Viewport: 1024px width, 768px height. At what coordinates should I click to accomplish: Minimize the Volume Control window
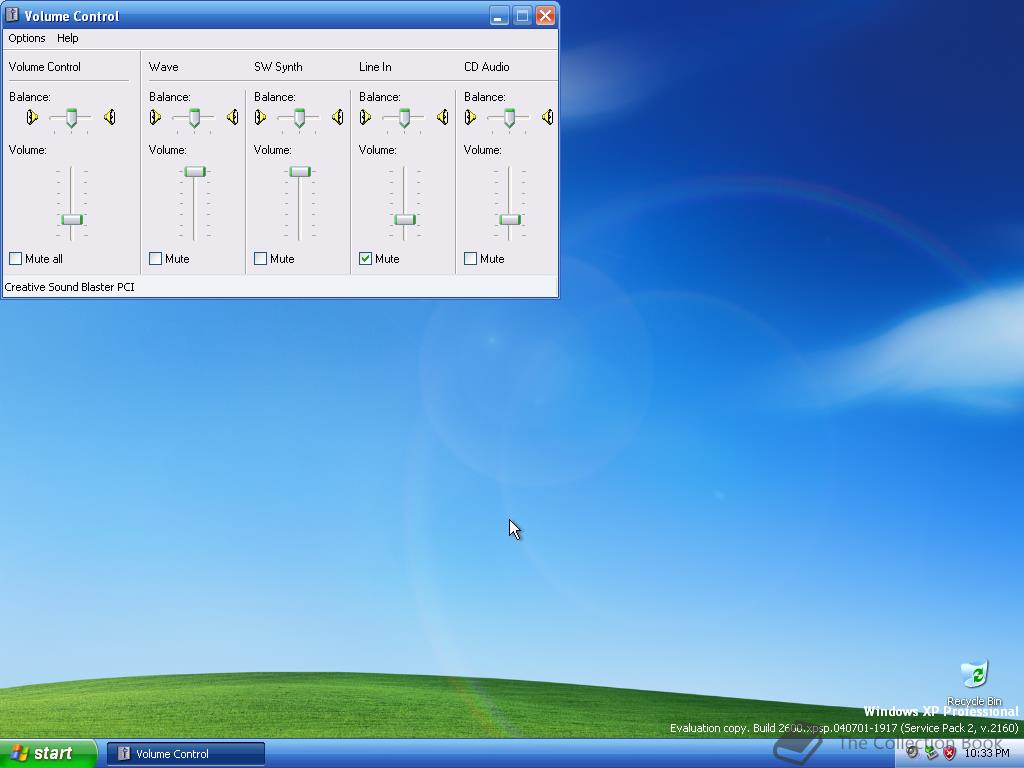coord(499,16)
